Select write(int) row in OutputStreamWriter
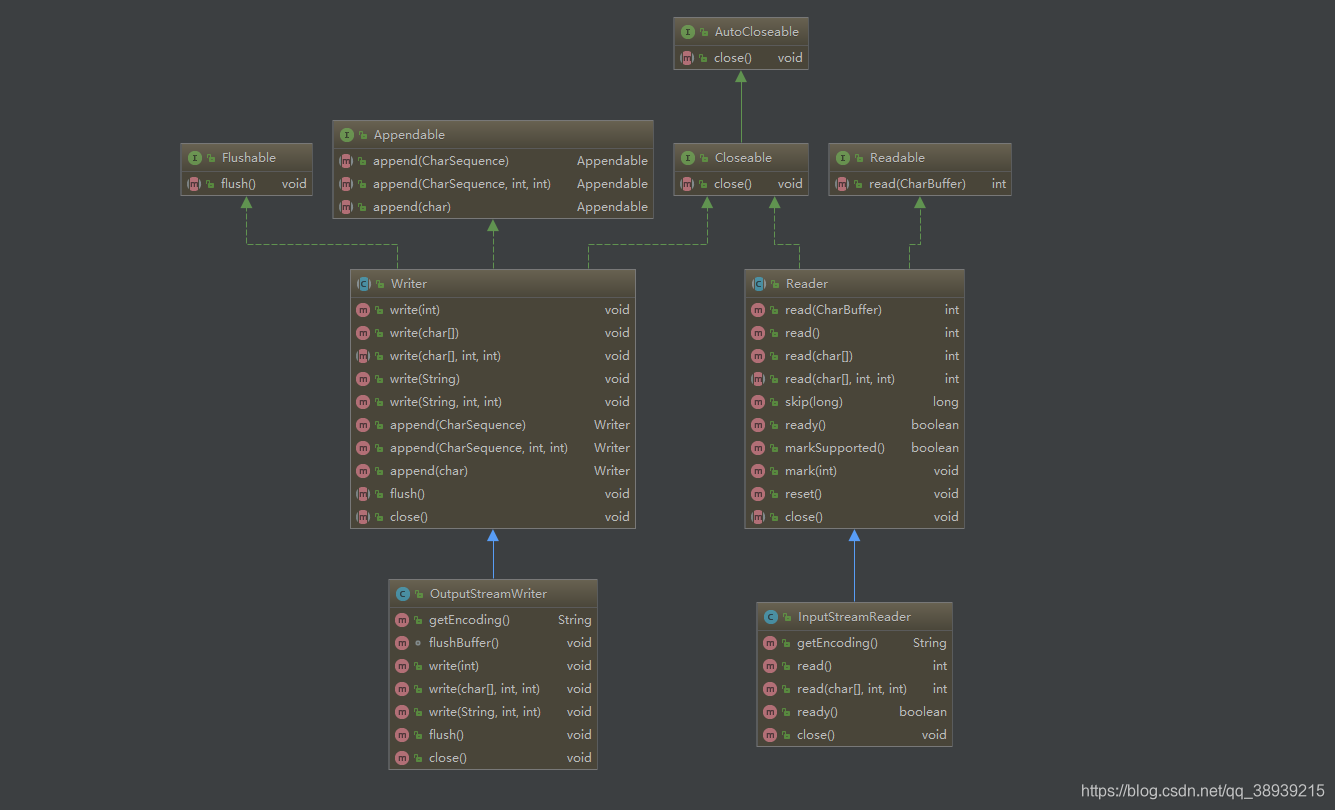This screenshot has width=1335, height=810. [493, 666]
